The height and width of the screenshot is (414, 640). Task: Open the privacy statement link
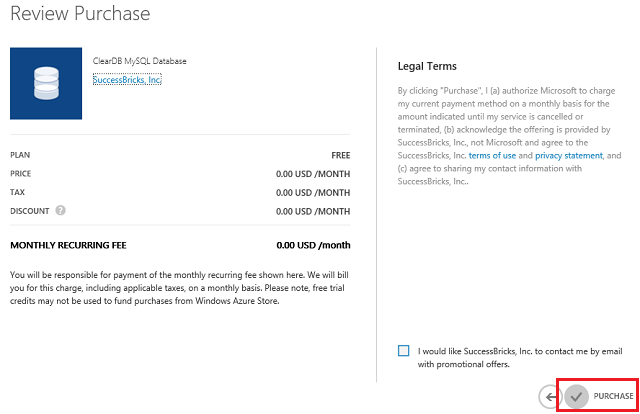(x=569, y=156)
